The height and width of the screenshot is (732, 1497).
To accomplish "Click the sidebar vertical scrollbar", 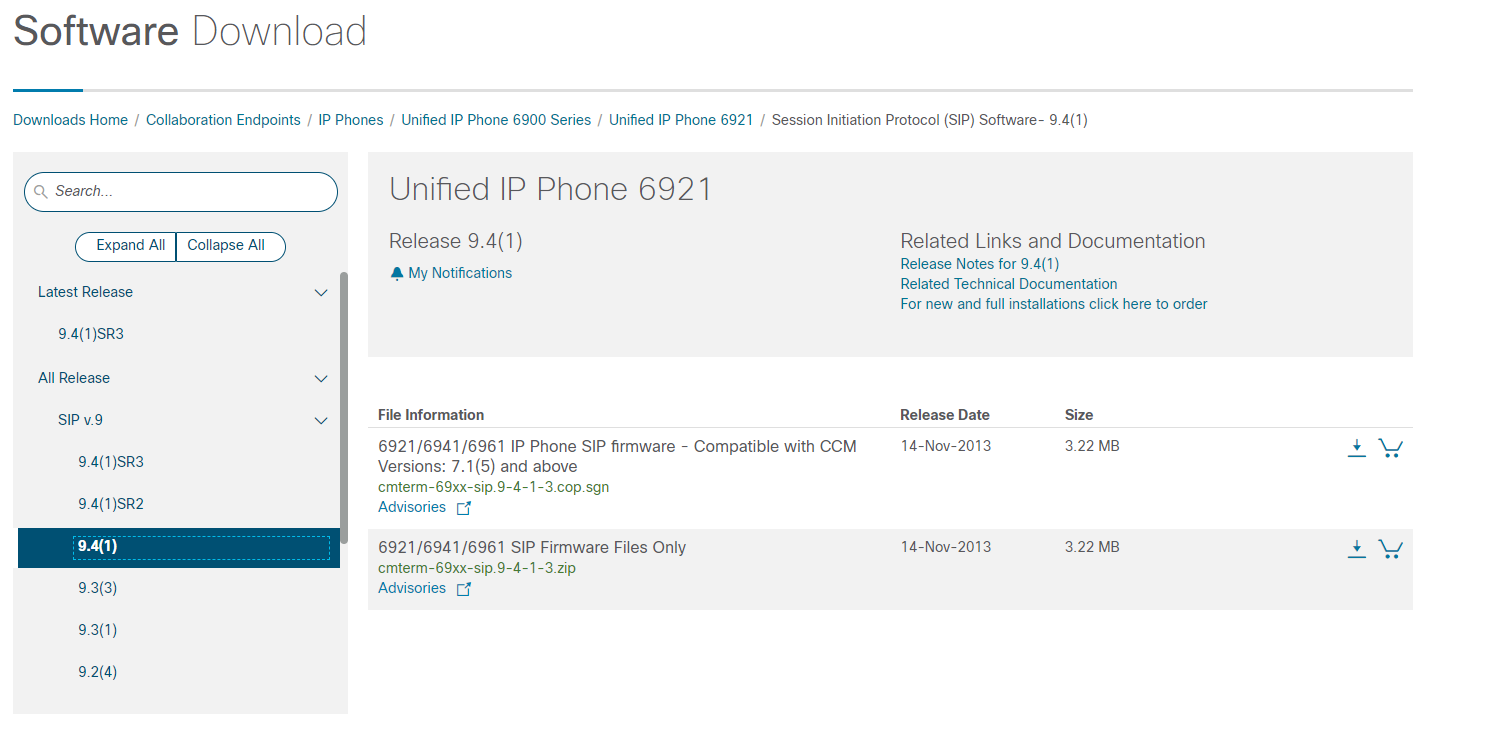I will tap(345, 407).
